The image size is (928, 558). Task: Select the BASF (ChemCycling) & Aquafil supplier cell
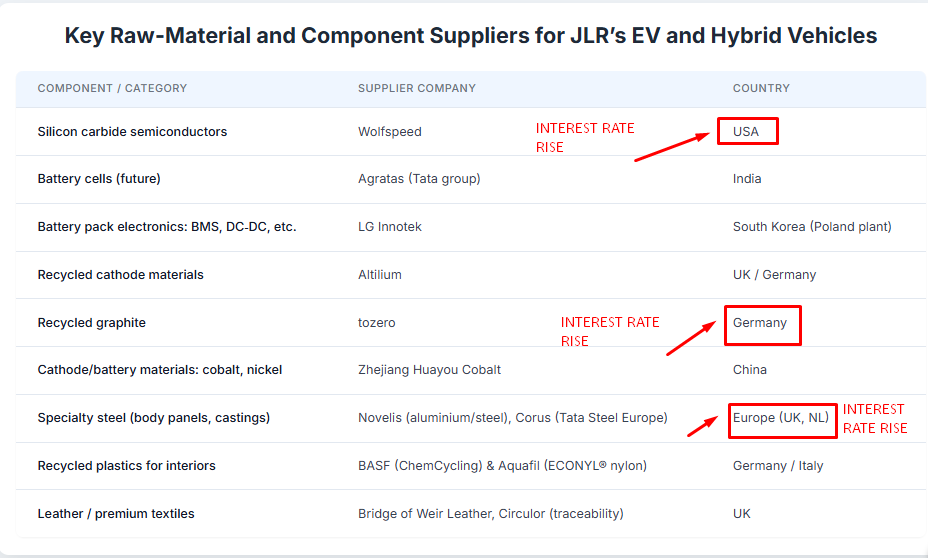click(x=502, y=466)
